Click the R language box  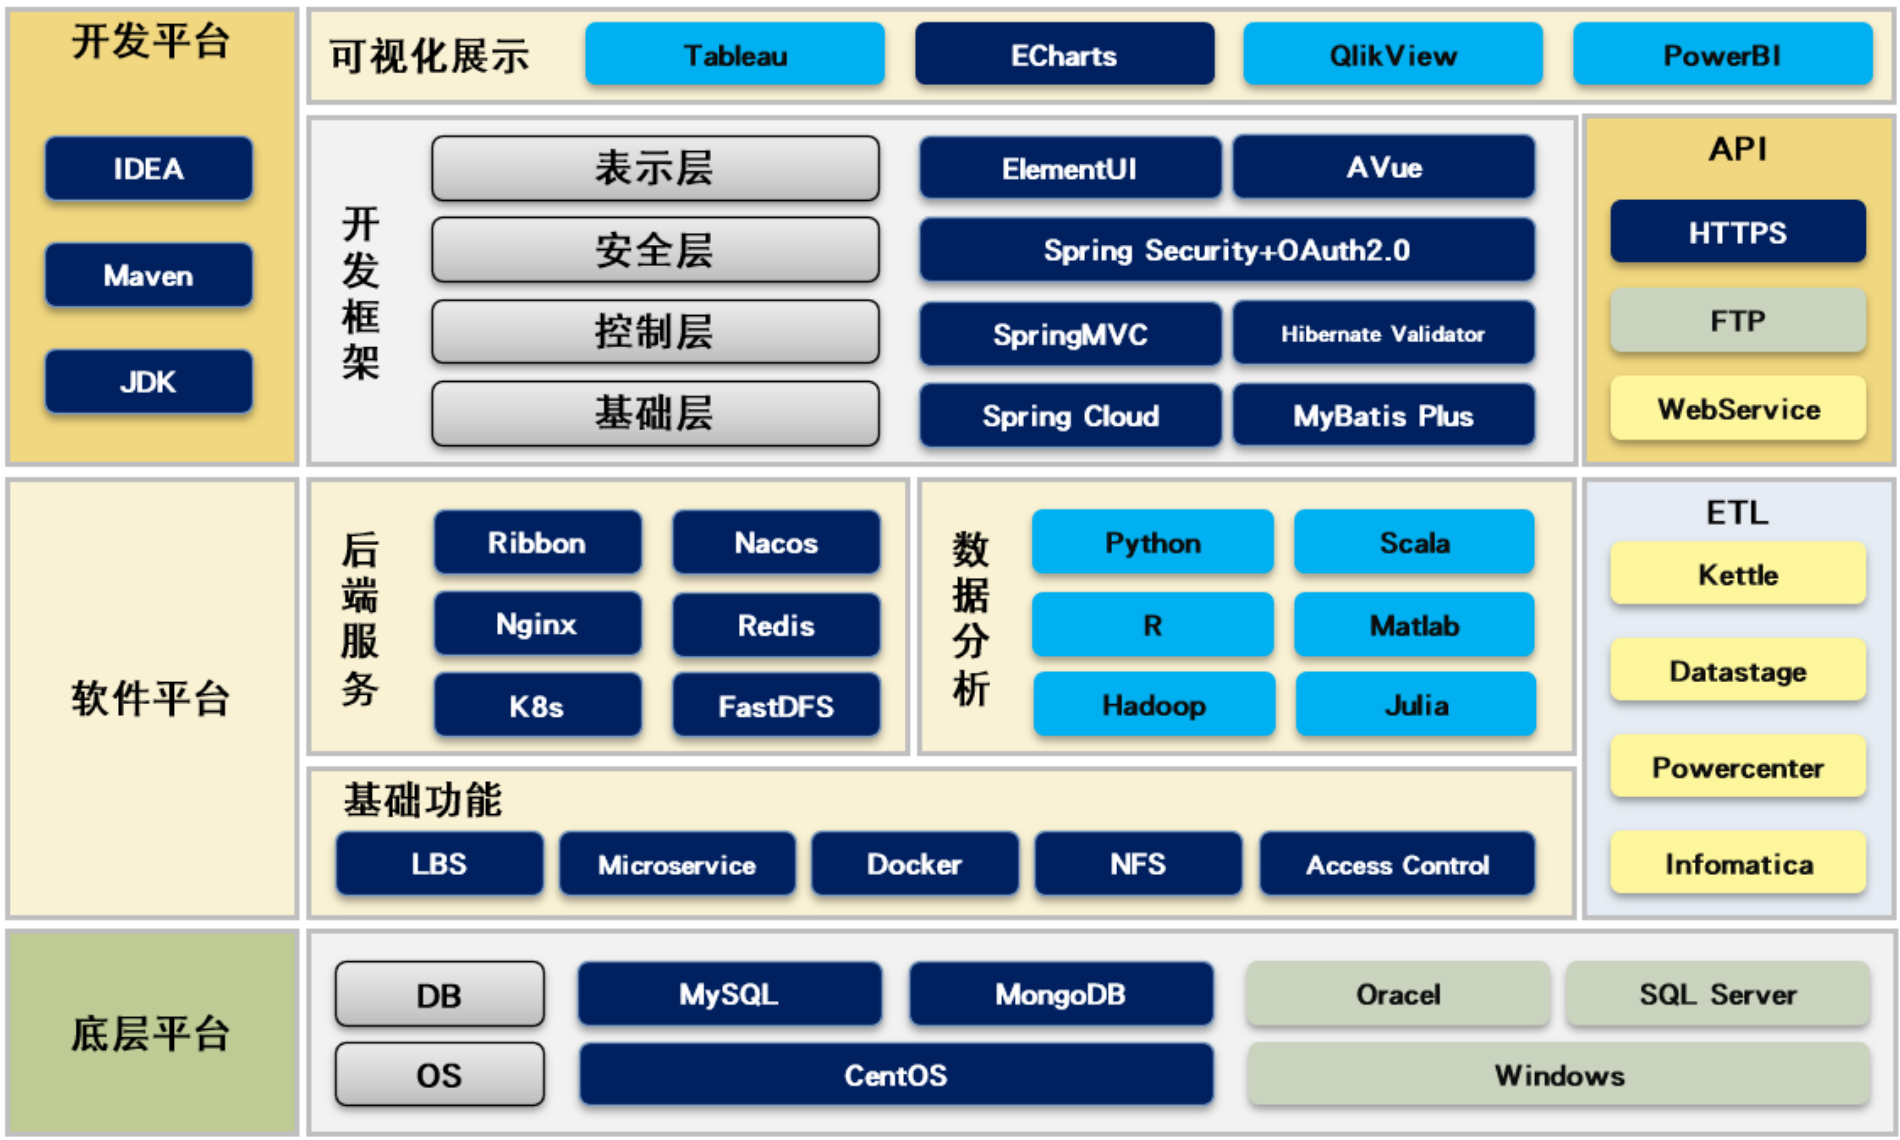tap(1153, 625)
